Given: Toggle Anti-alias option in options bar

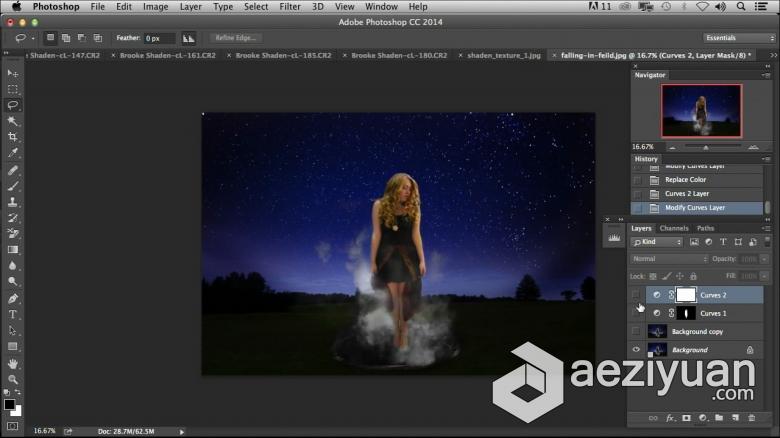Looking at the screenshot, I should pos(189,38).
